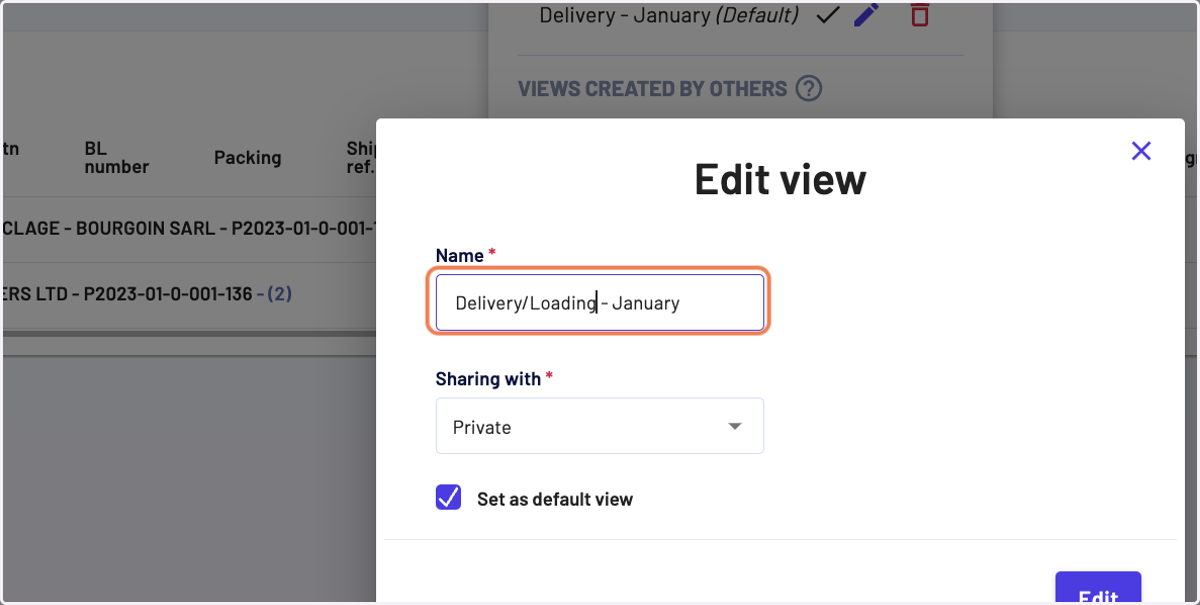Click the Views Created By Others heading
Screen dimensions: 1200x605
pos(652,89)
